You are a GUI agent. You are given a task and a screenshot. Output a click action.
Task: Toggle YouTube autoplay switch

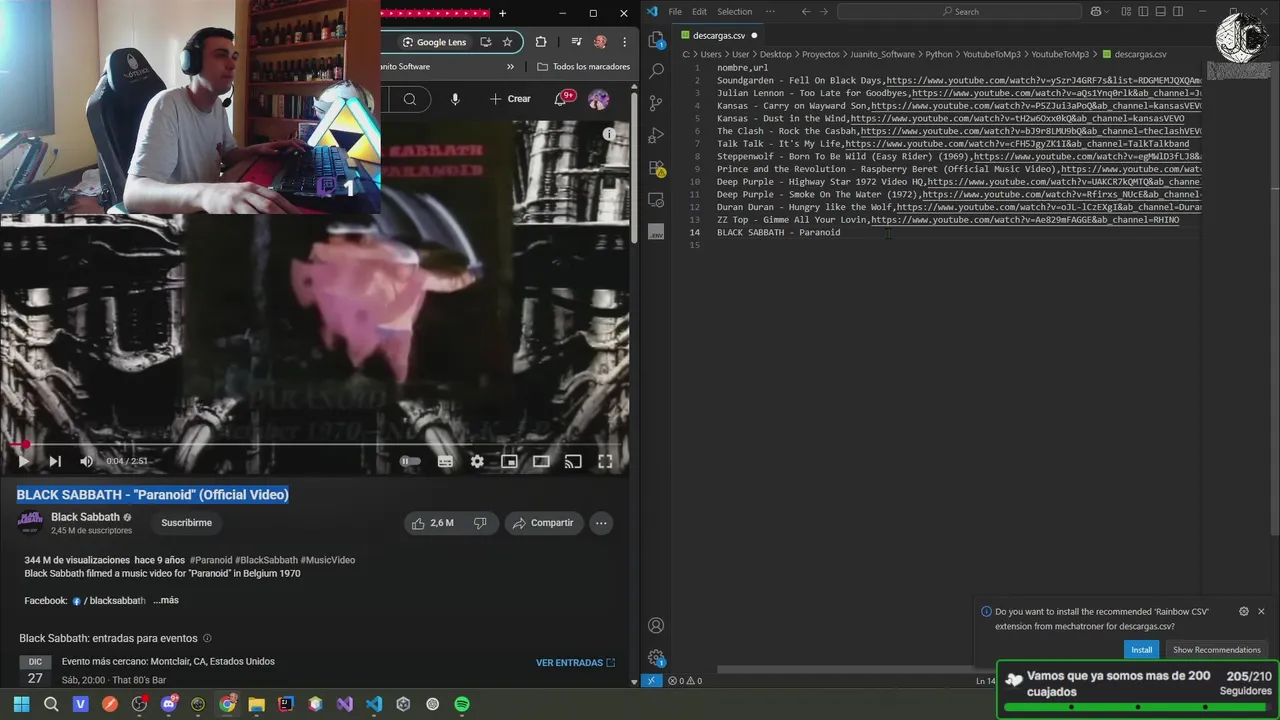click(x=410, y=461)
